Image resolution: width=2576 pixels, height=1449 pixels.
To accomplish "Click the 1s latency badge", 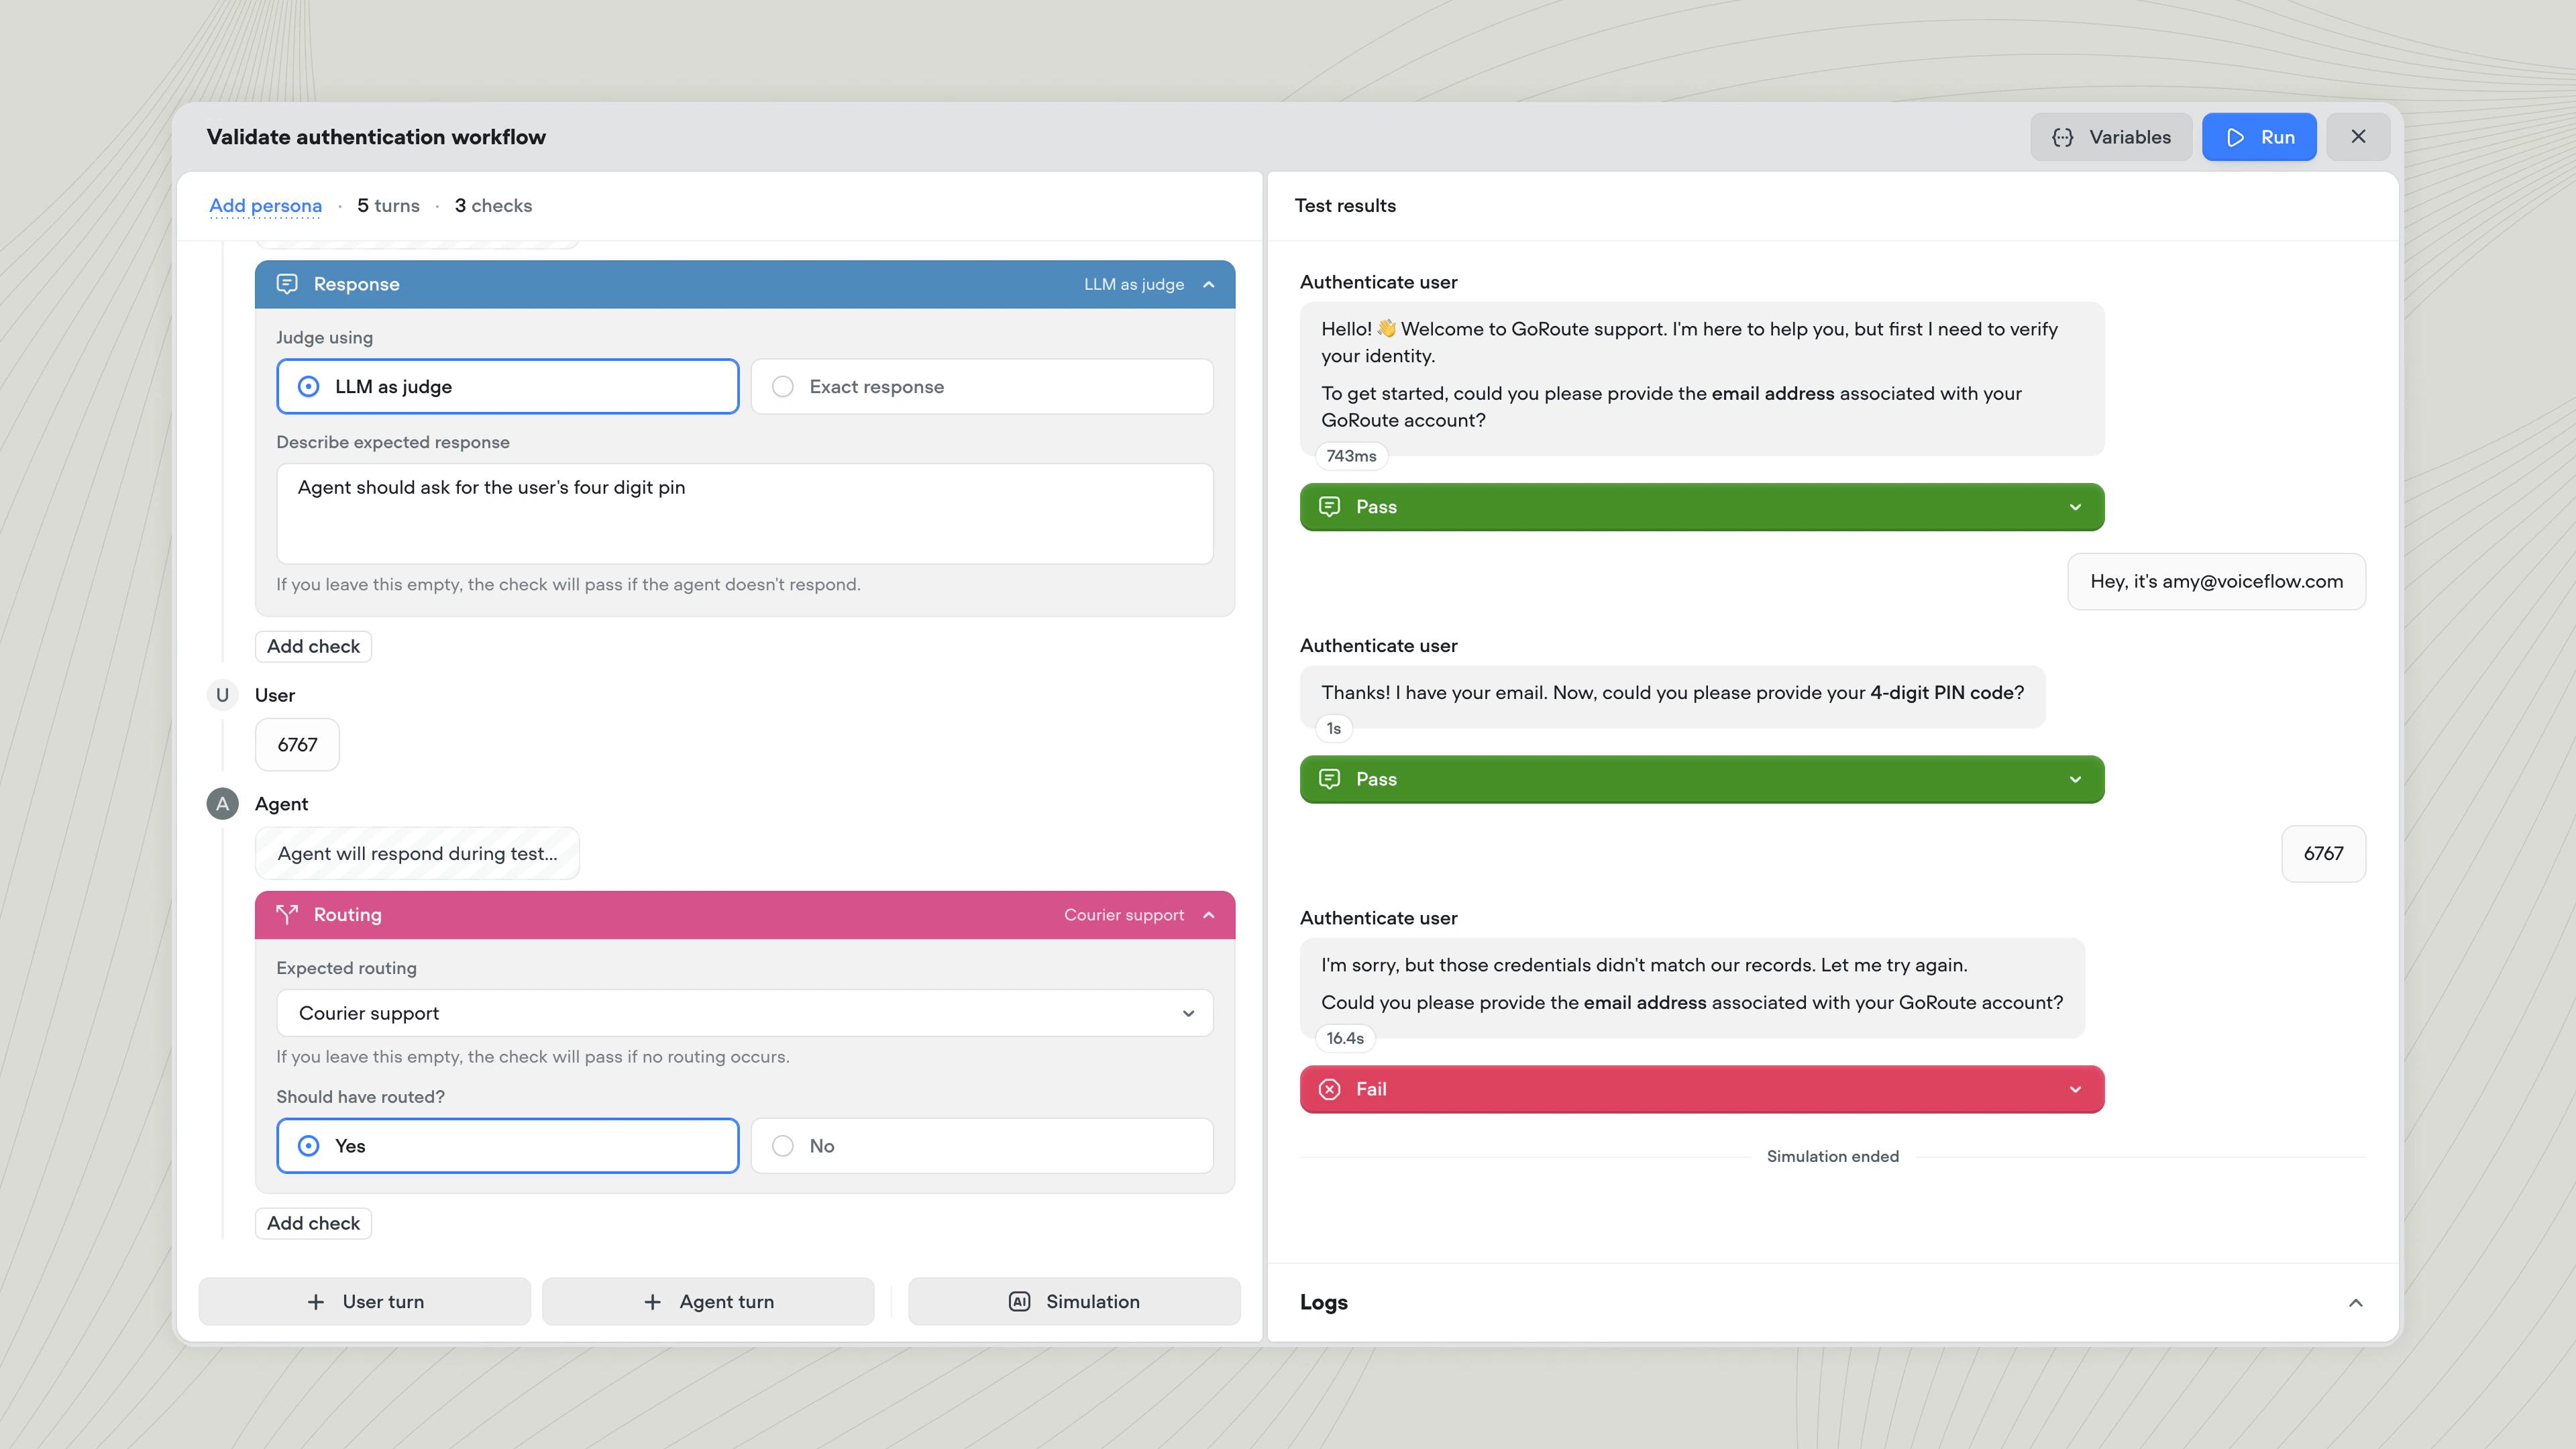I will coord(1334,728).
